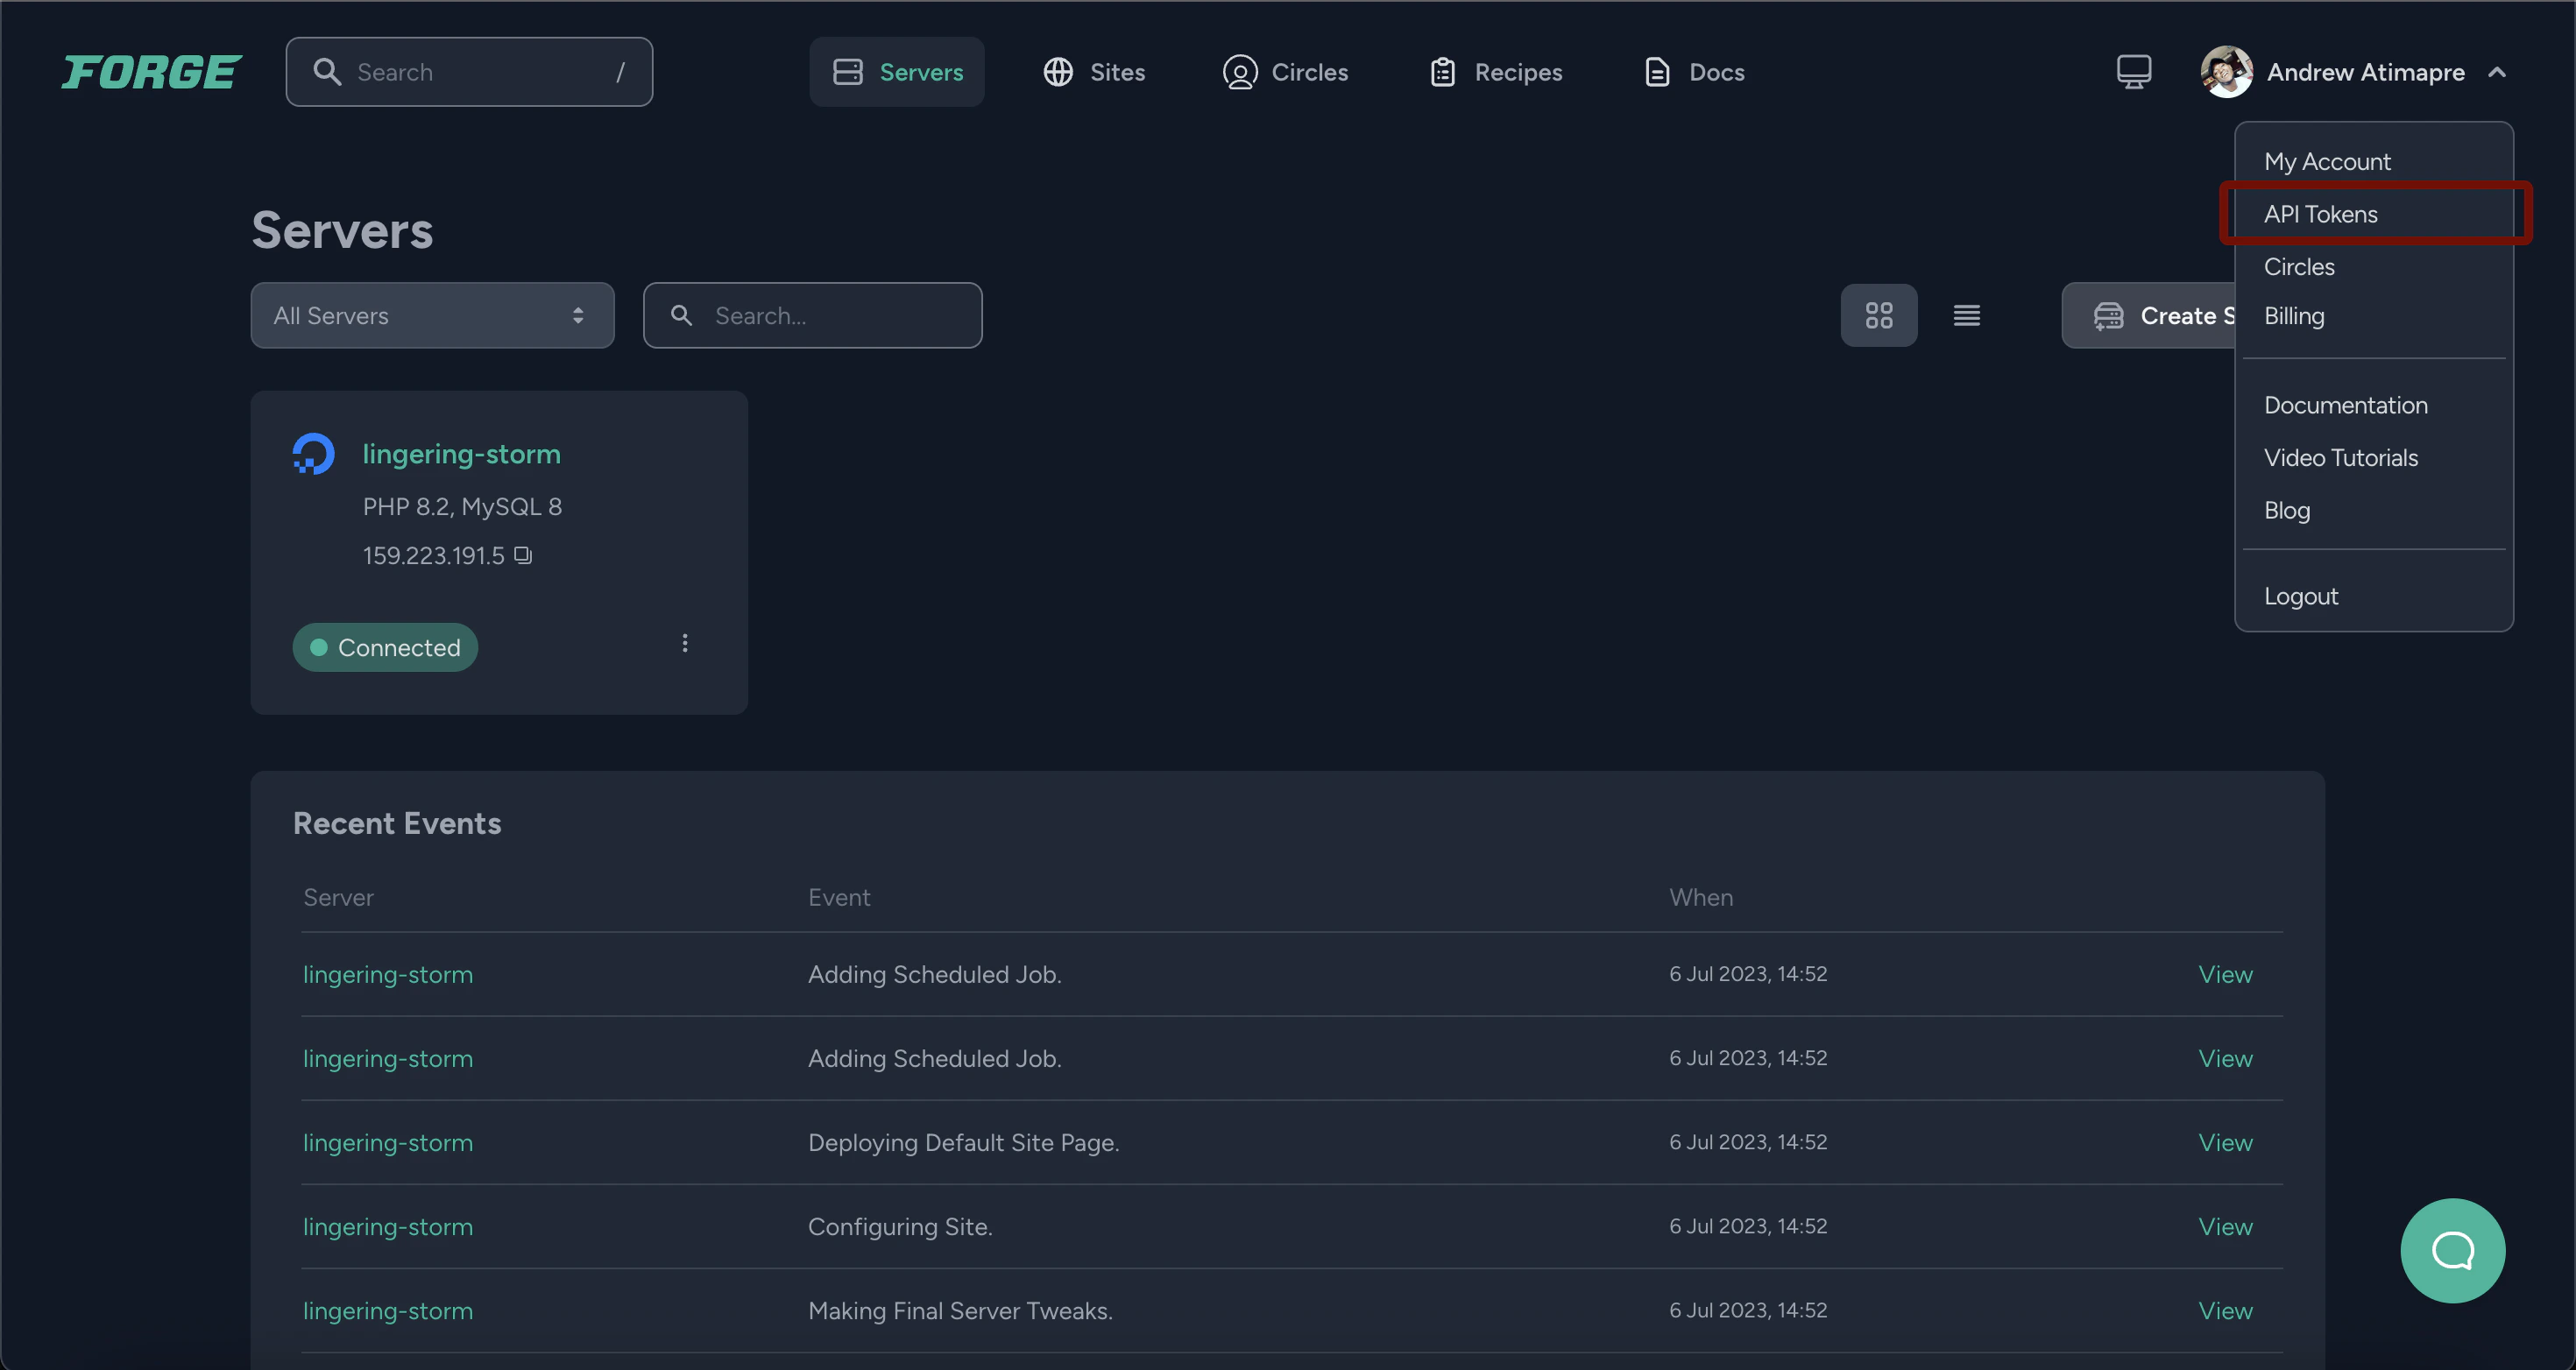Choose Video Tutorials in the menu

click(2340, 458)
